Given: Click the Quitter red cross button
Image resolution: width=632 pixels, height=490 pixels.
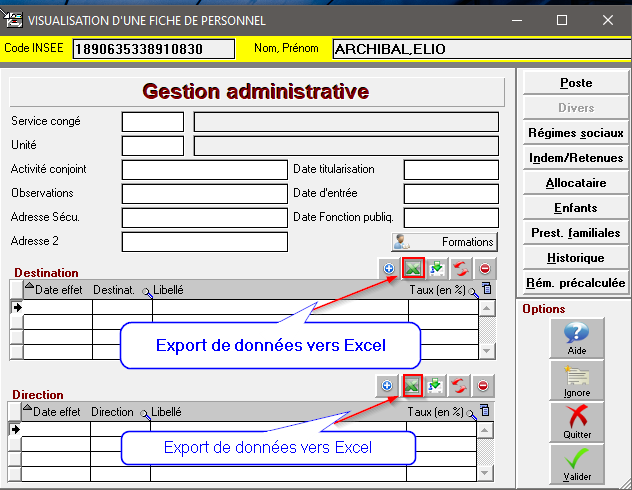Looking at the screenshot, I should click(x=576, y=421).
